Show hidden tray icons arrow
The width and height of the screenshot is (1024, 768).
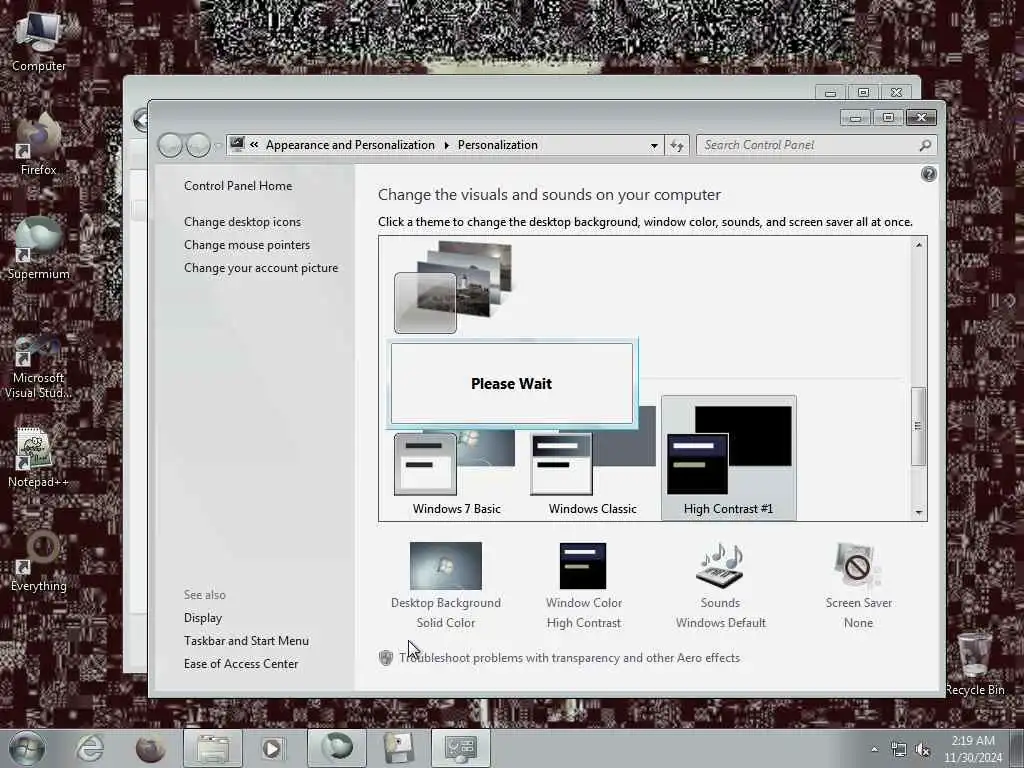tap(874, 749)
